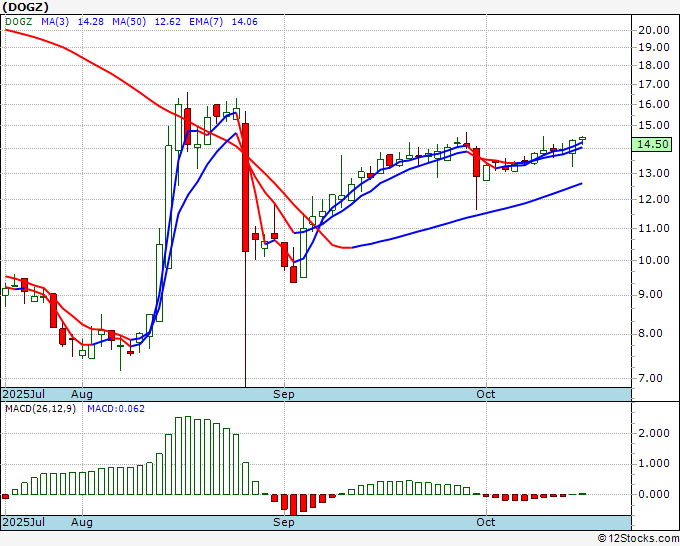Click the 15.00 price axis label

654,125
